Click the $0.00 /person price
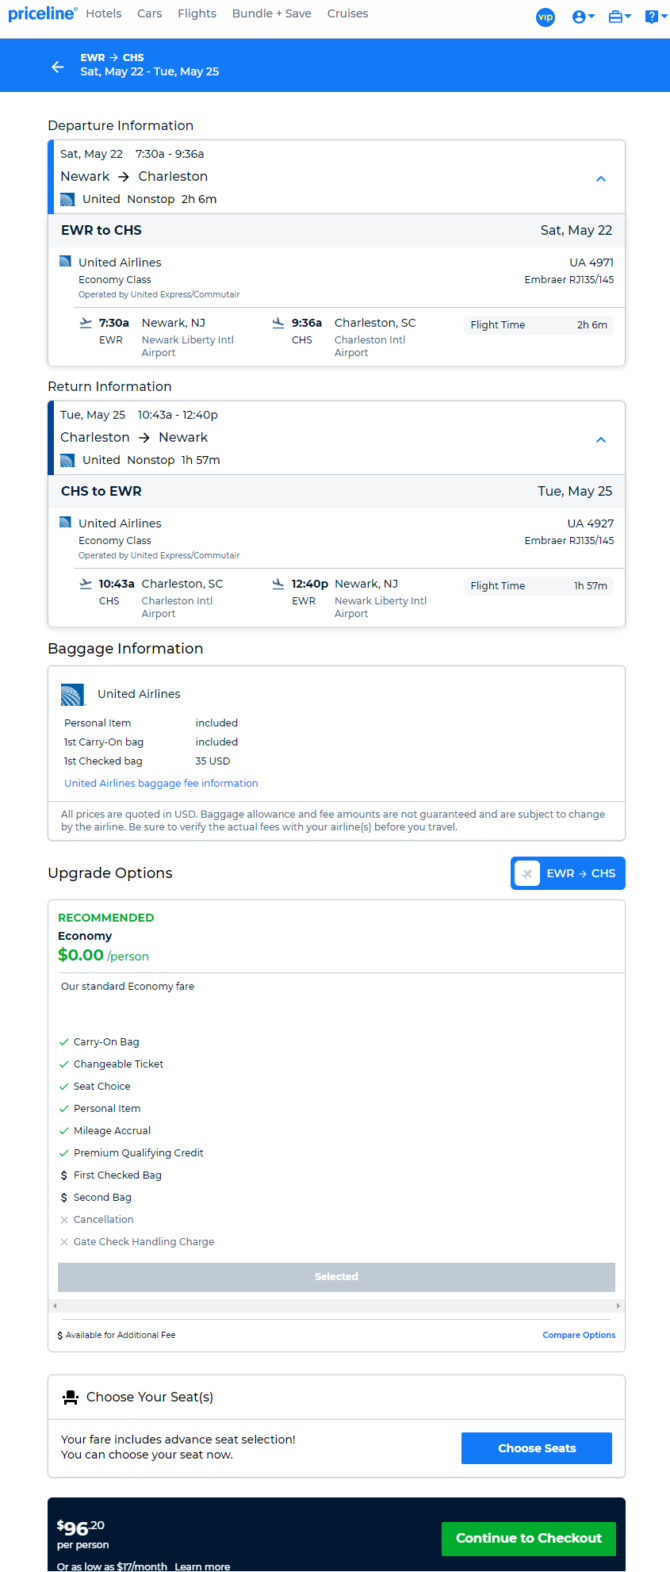Screen dimensions: 670x1572 click(x=103, y=955)
